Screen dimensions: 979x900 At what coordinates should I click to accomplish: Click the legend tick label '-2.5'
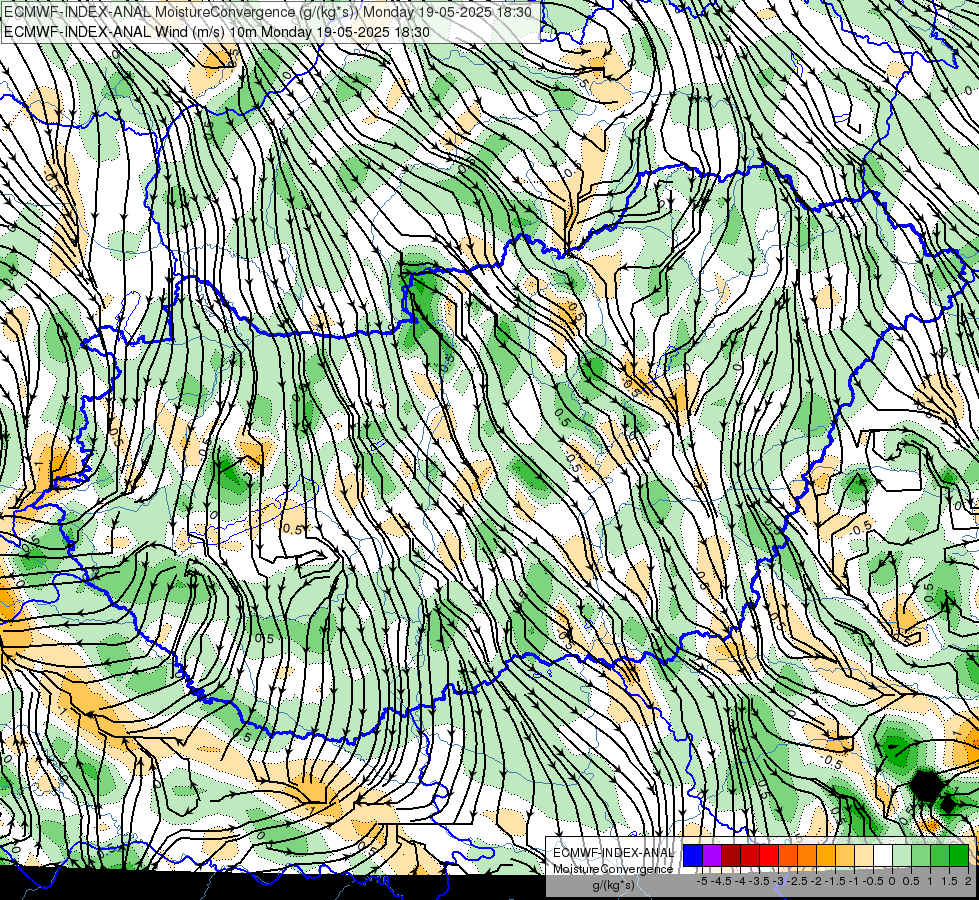point(797,881)
